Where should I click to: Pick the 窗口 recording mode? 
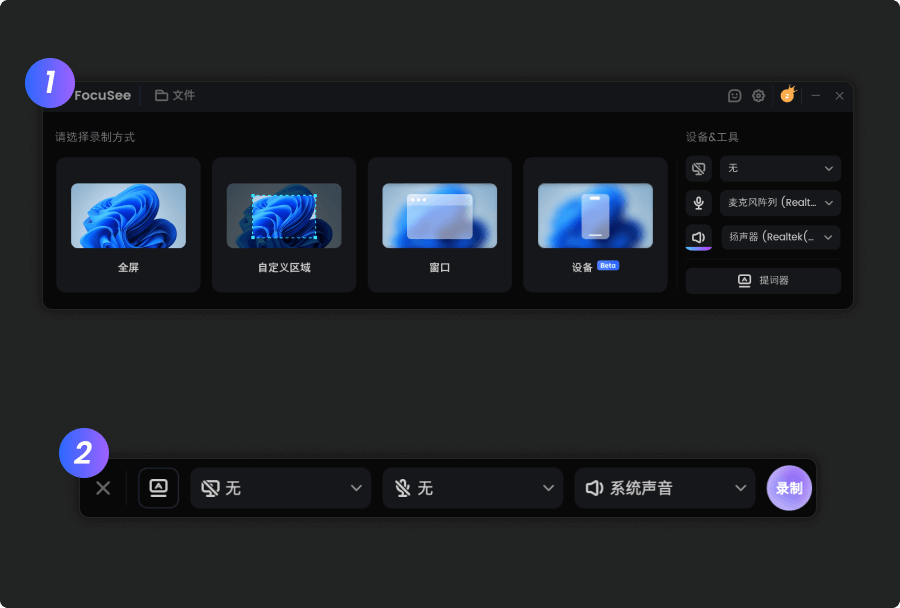tap(440, 224)
